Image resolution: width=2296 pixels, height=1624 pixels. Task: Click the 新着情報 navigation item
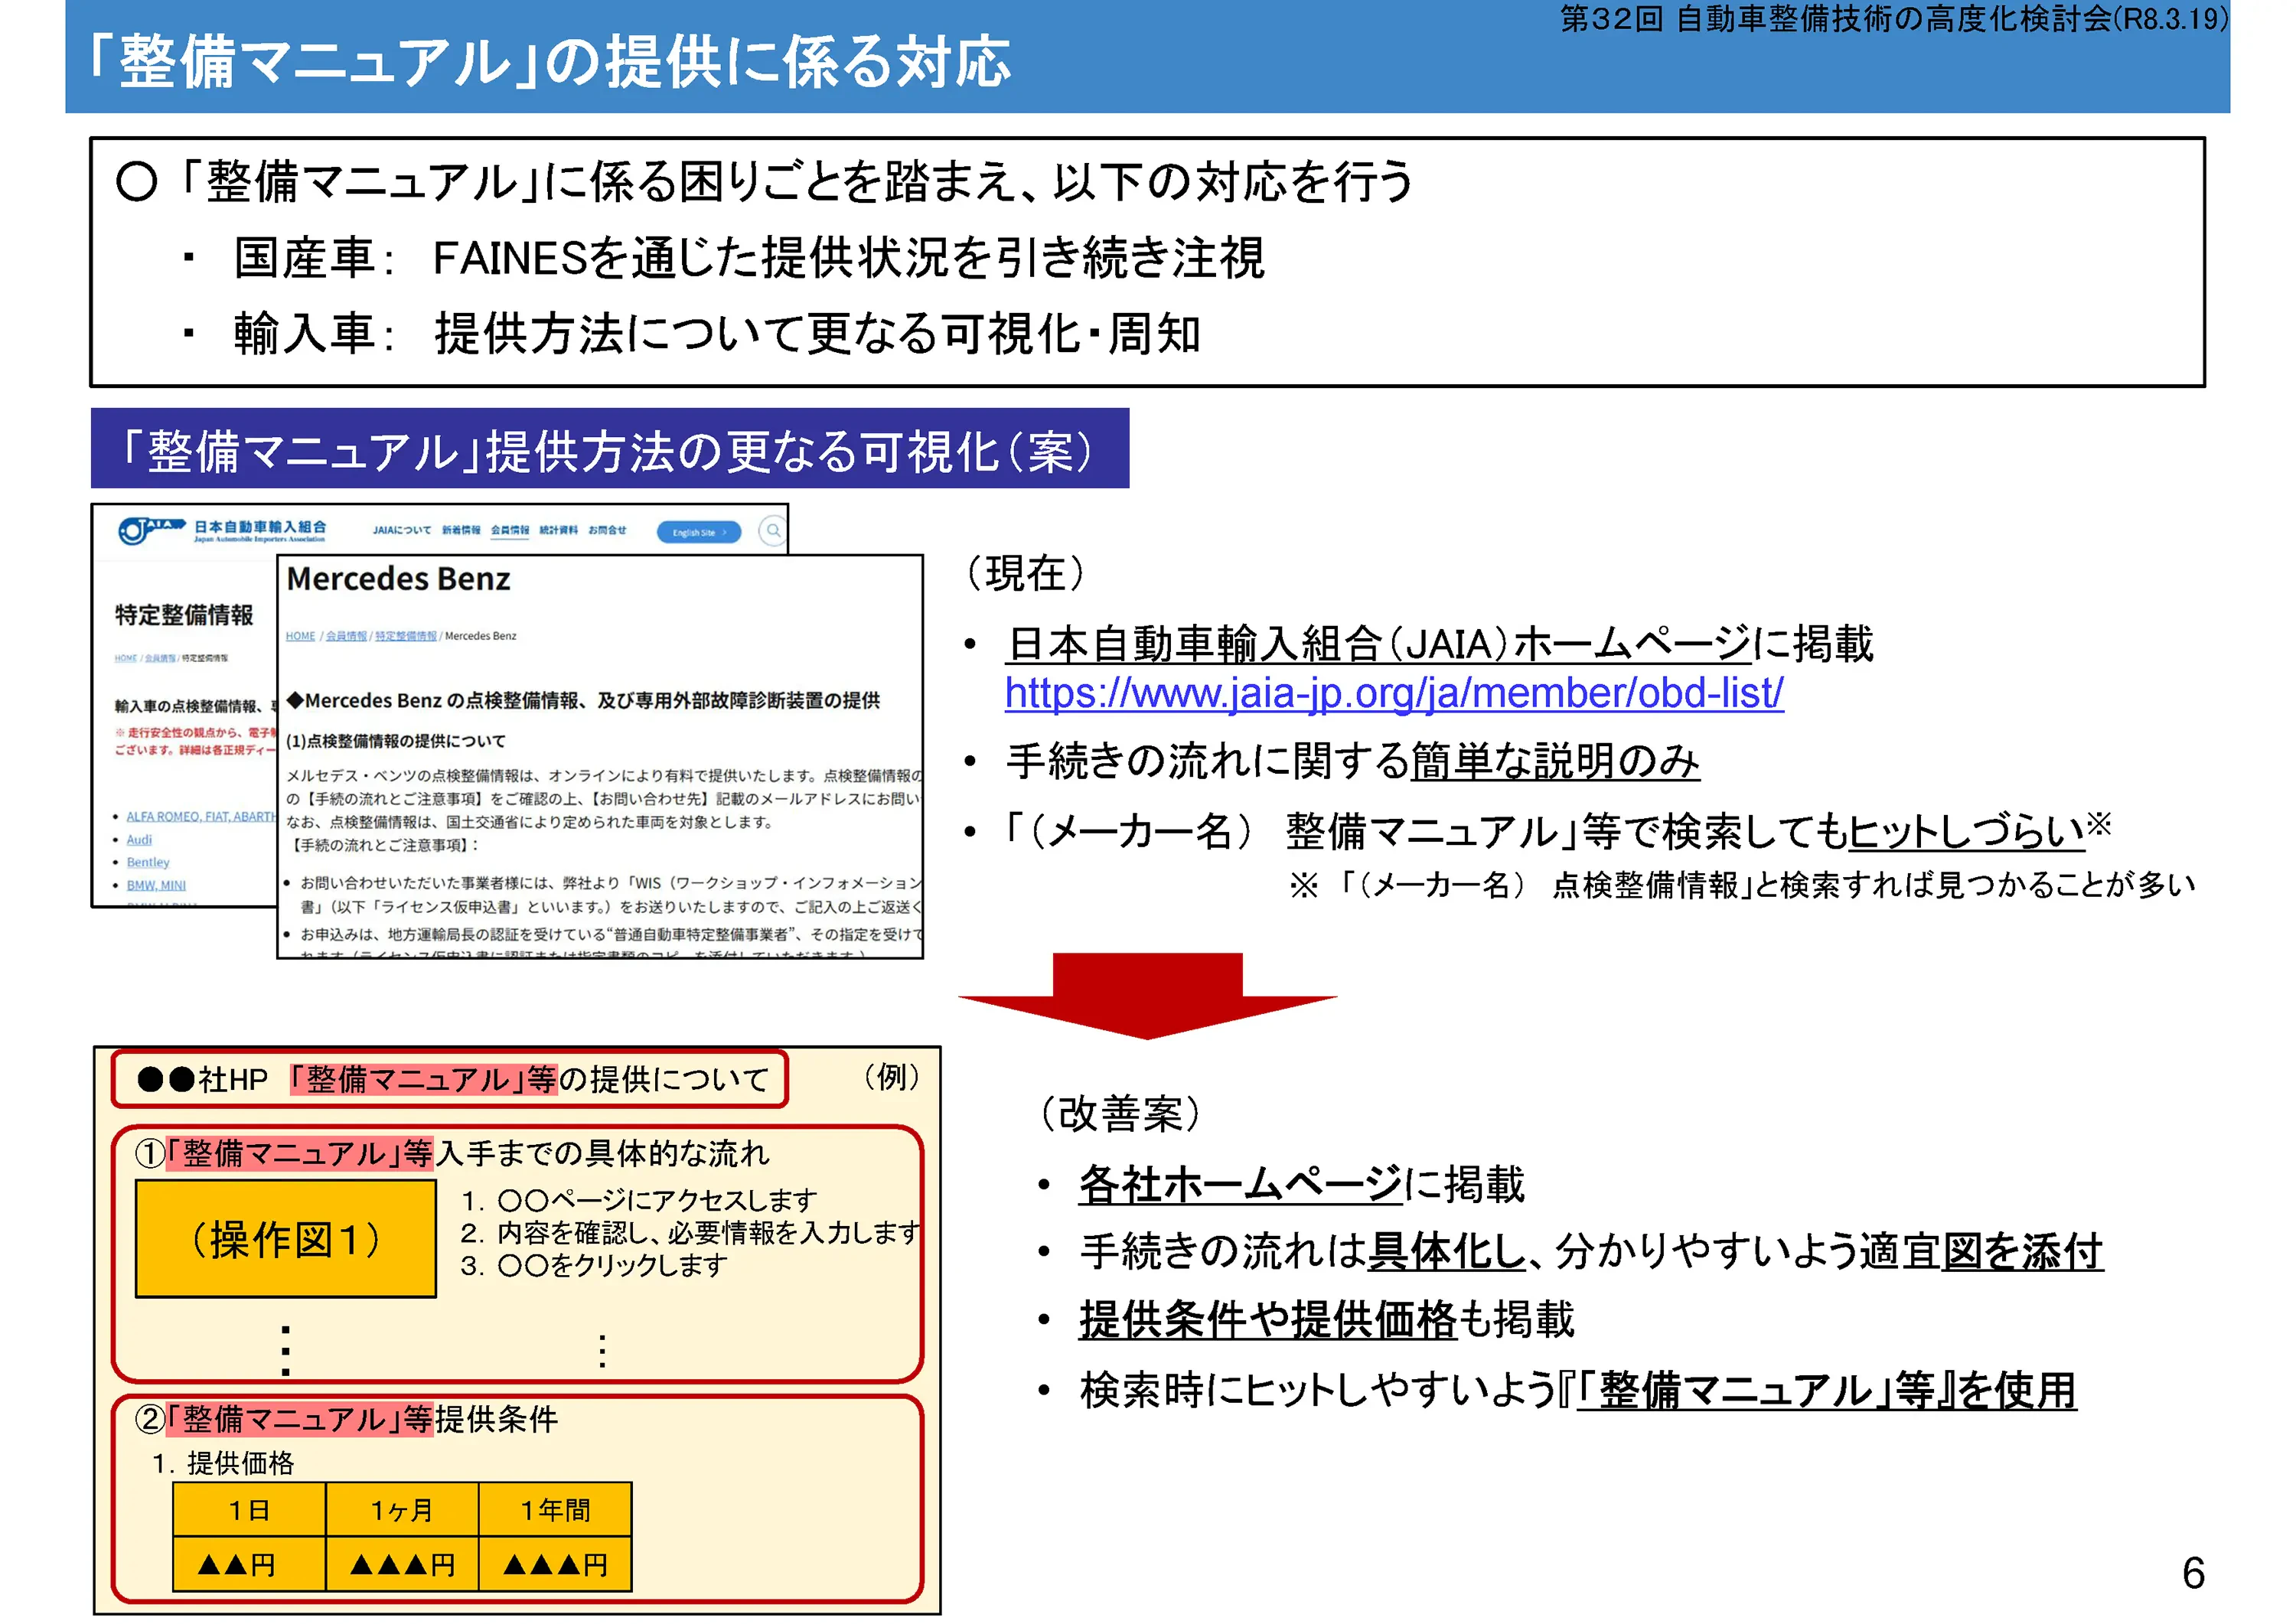pyautogui.click(x=460, y=530)
